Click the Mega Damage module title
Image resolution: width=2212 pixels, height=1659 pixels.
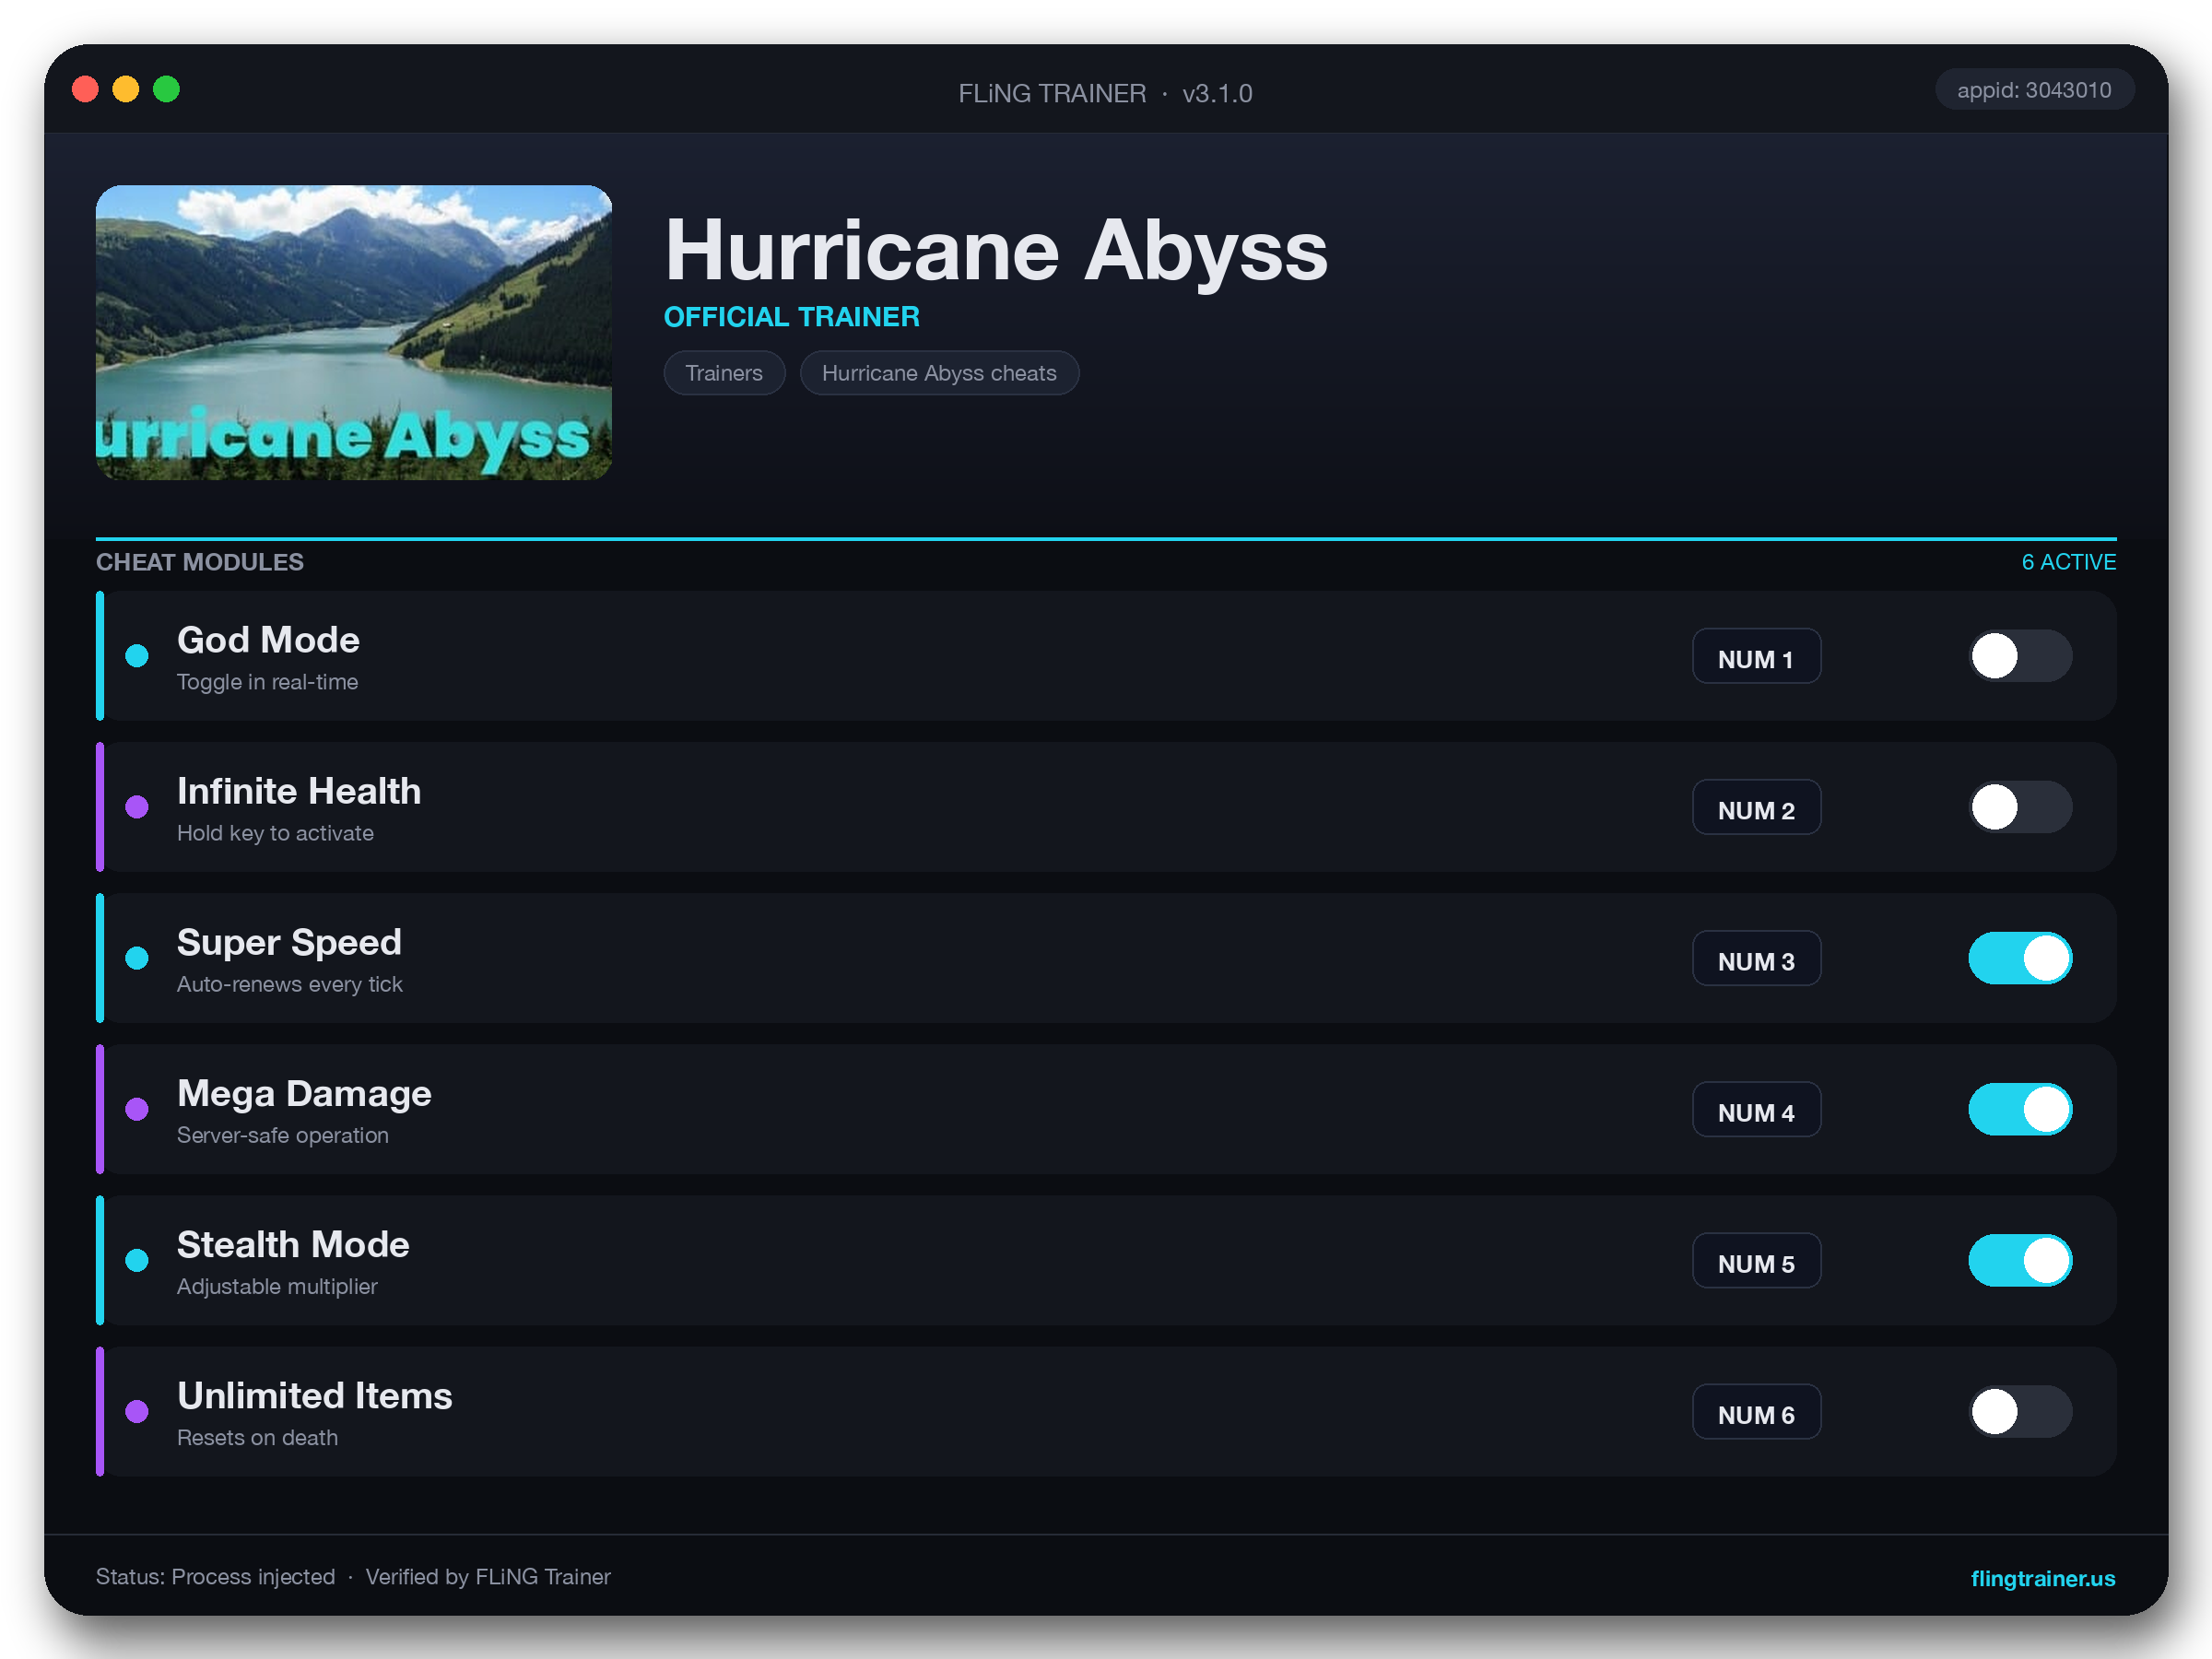pyautogui.click(x=304, y=1094)
